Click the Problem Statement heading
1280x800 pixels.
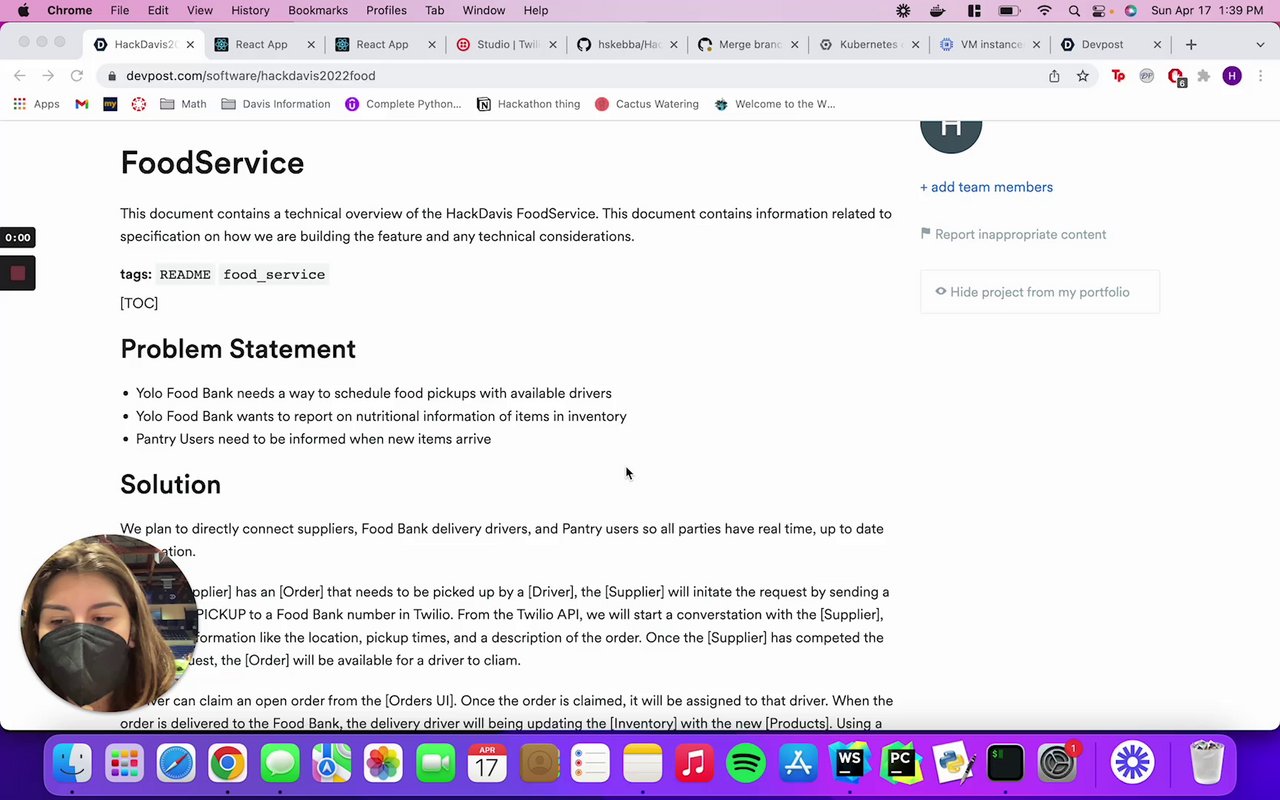(x=238, y=349)
